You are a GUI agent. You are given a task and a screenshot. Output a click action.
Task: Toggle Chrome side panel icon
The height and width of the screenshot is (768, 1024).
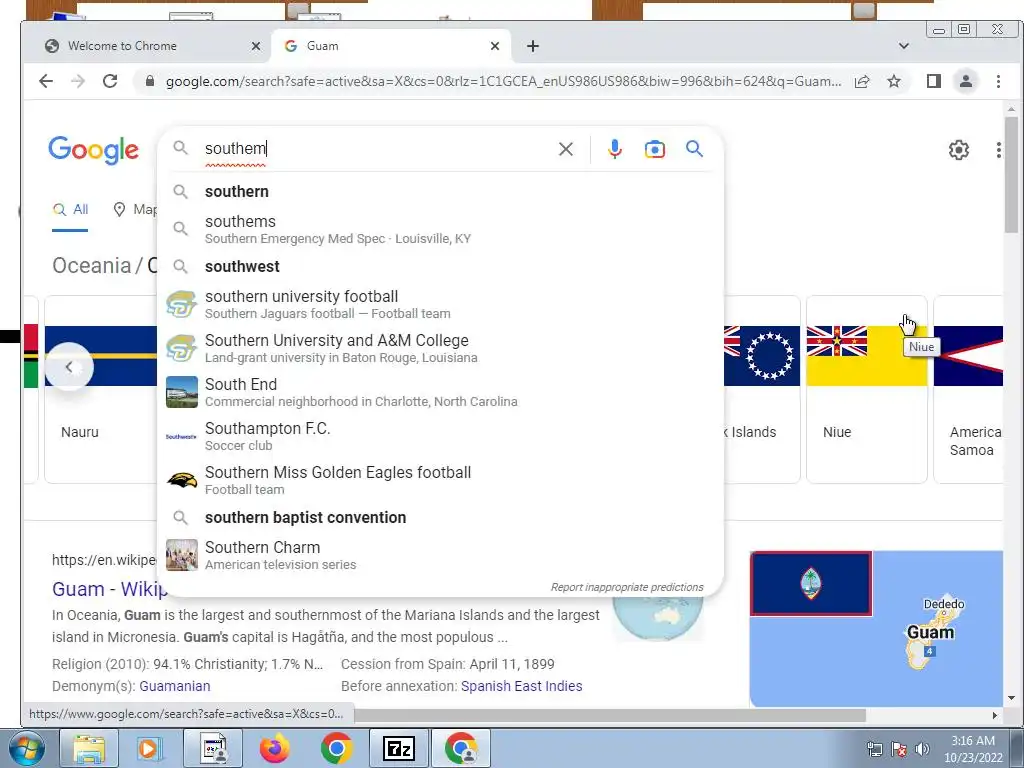click(933, 81)
